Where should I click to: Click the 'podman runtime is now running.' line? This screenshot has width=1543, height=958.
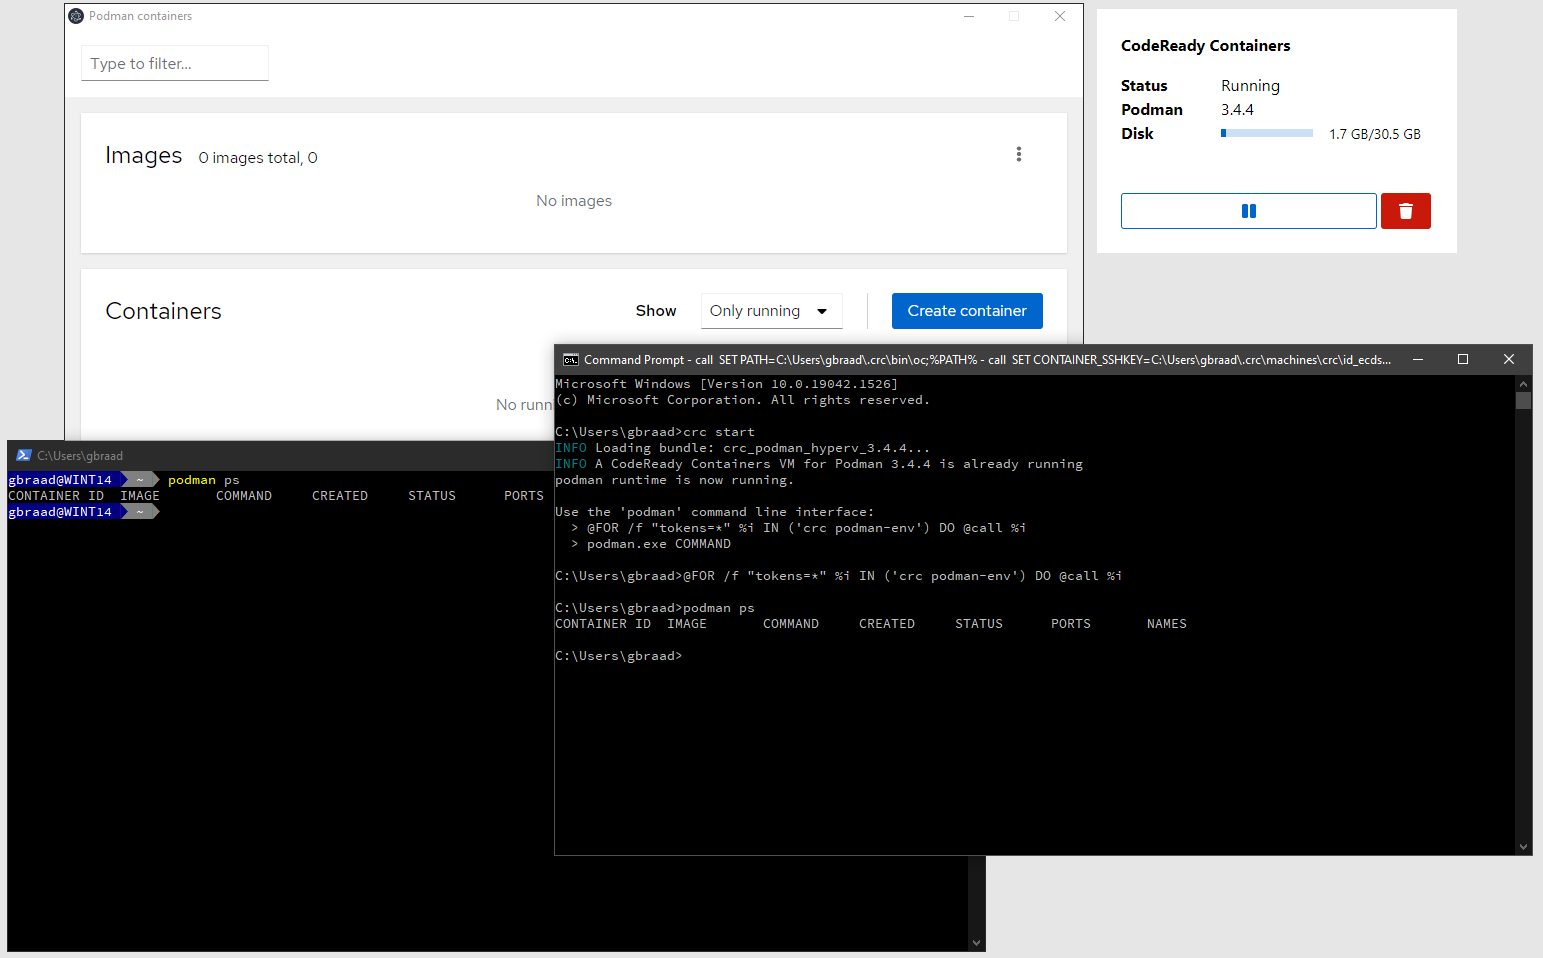click(x=674, y=480)
